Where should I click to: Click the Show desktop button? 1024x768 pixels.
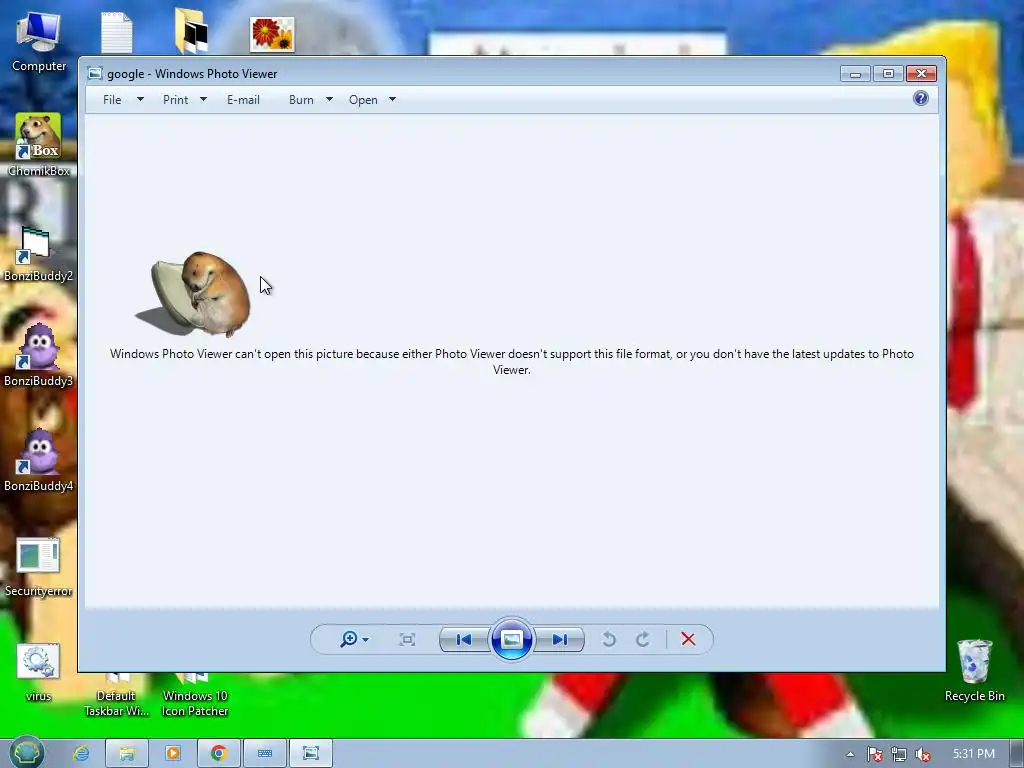pos(1017,754)
